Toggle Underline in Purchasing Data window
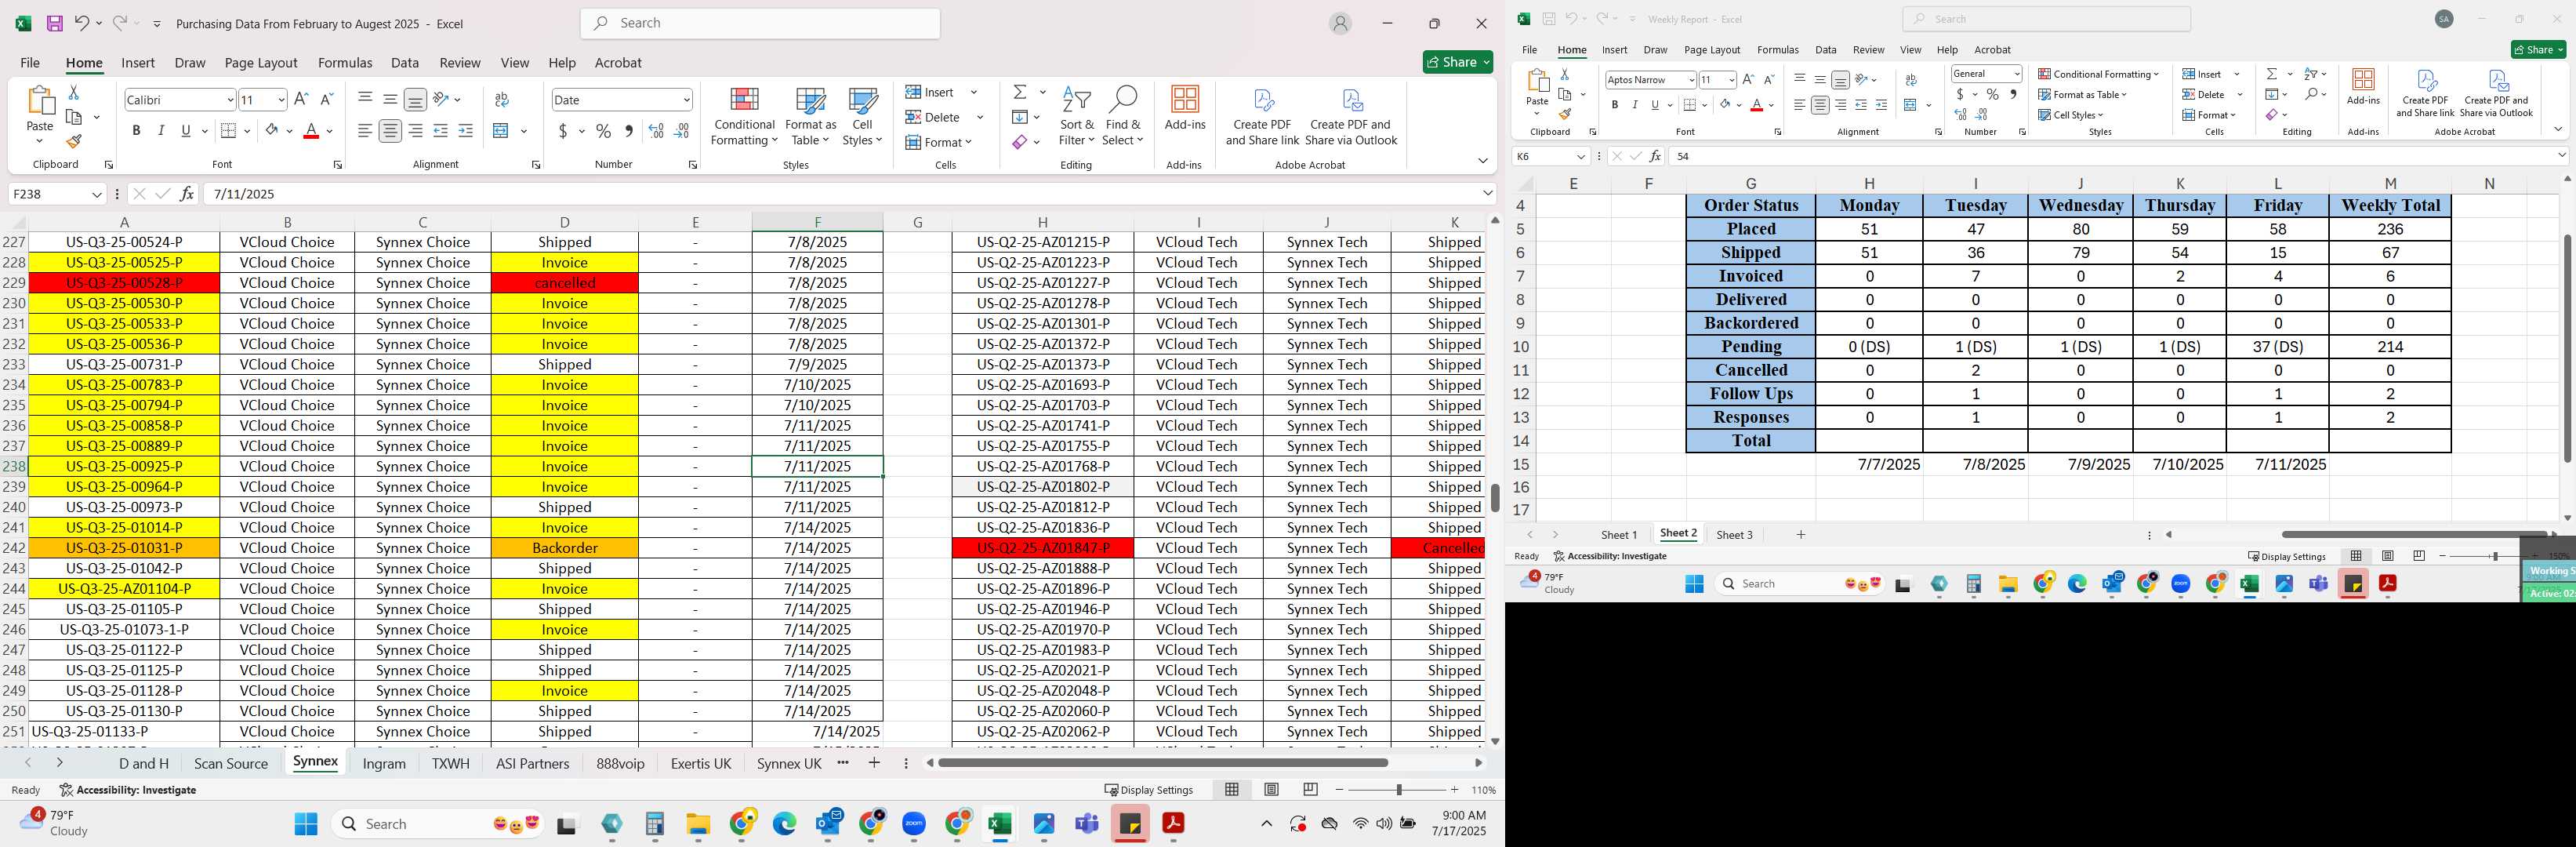 186,131
